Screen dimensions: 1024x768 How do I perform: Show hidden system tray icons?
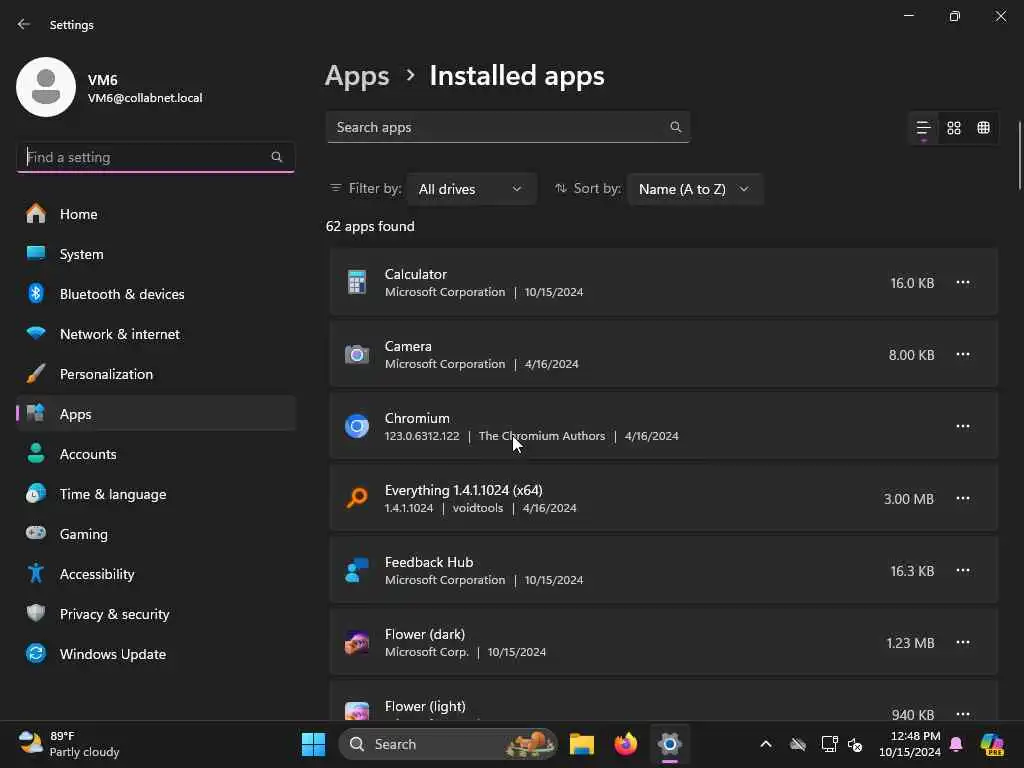click(766, 744)
